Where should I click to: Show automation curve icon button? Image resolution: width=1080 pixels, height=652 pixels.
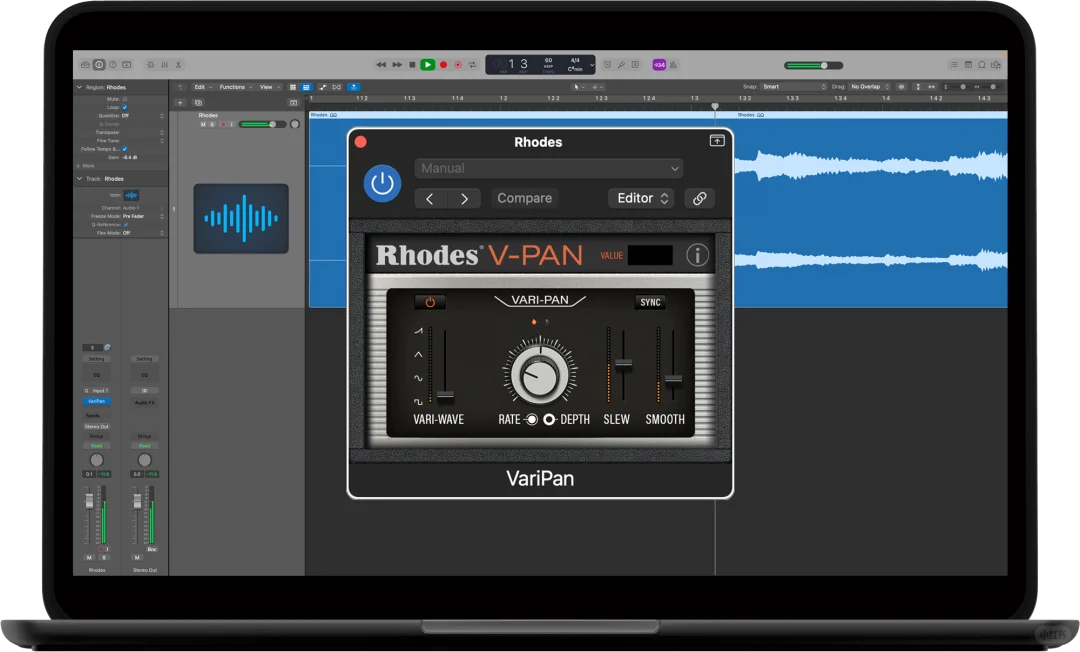click(322, 87)
